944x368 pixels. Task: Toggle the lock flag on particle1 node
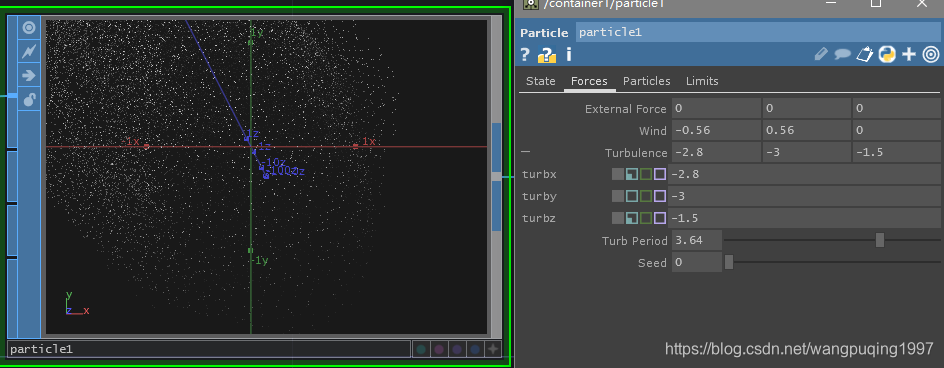pos(29,99)
